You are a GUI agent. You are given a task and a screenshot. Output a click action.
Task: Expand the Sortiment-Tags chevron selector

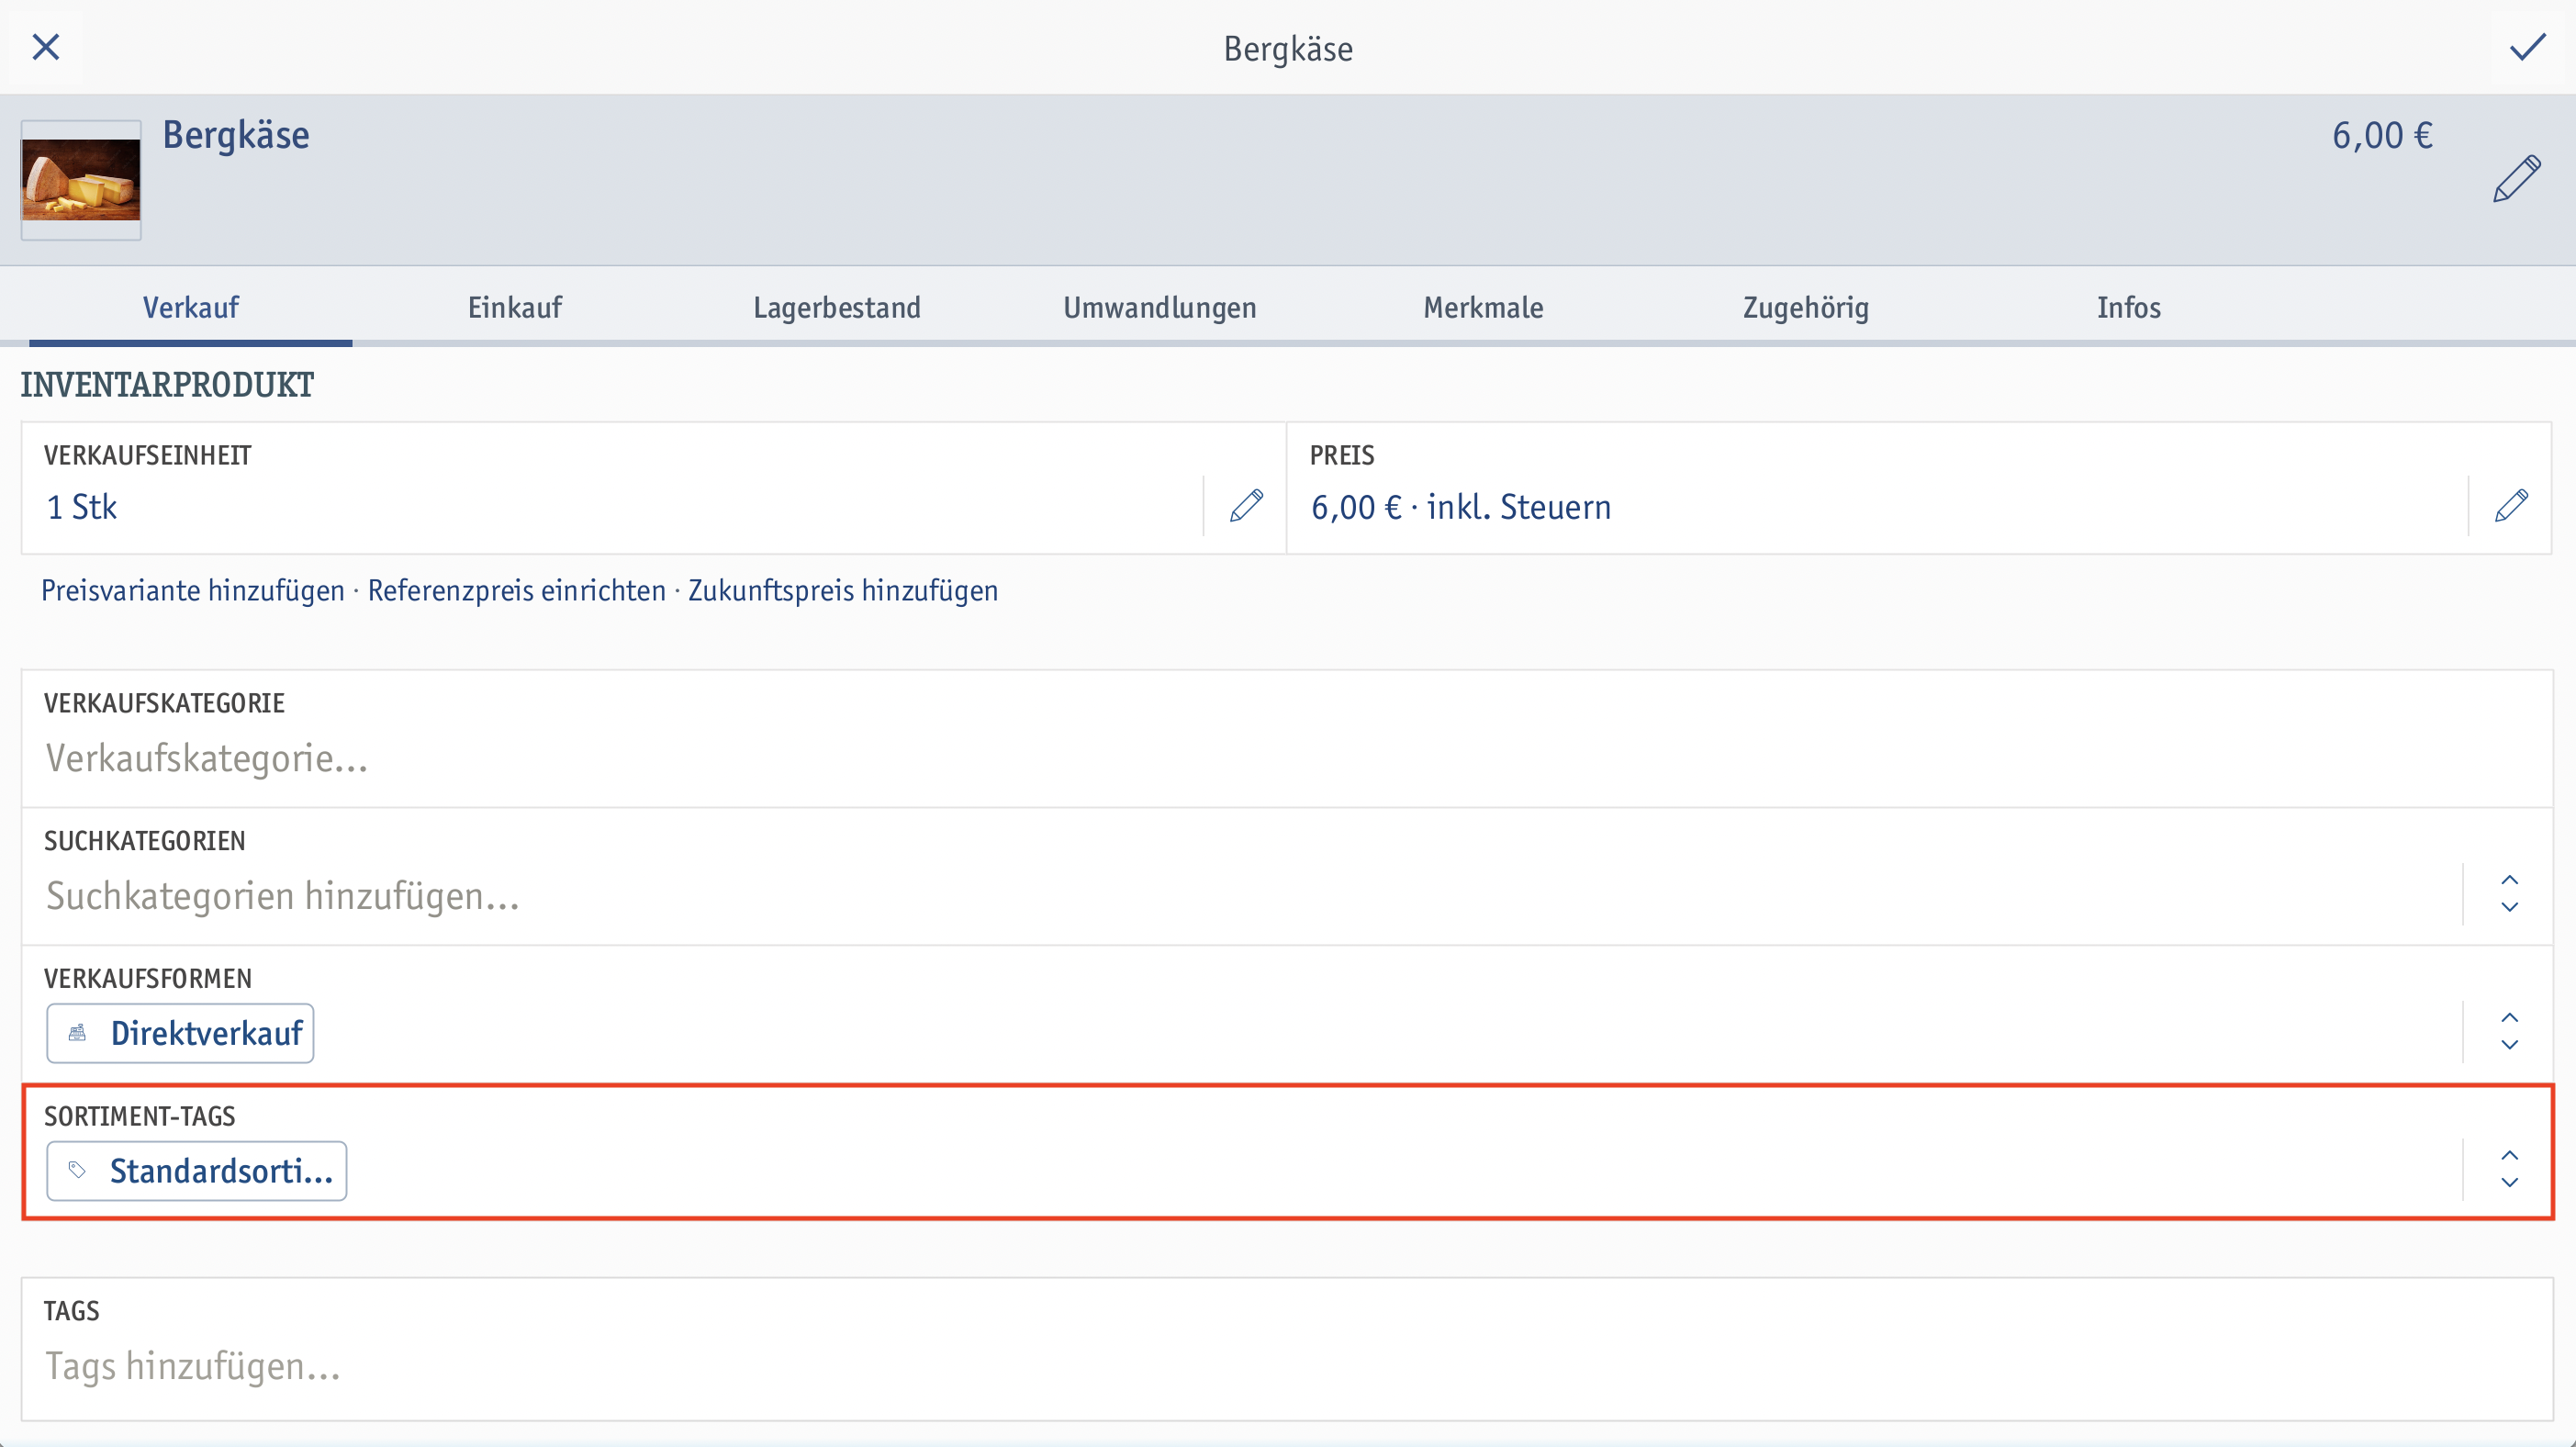(2509, 1169)
